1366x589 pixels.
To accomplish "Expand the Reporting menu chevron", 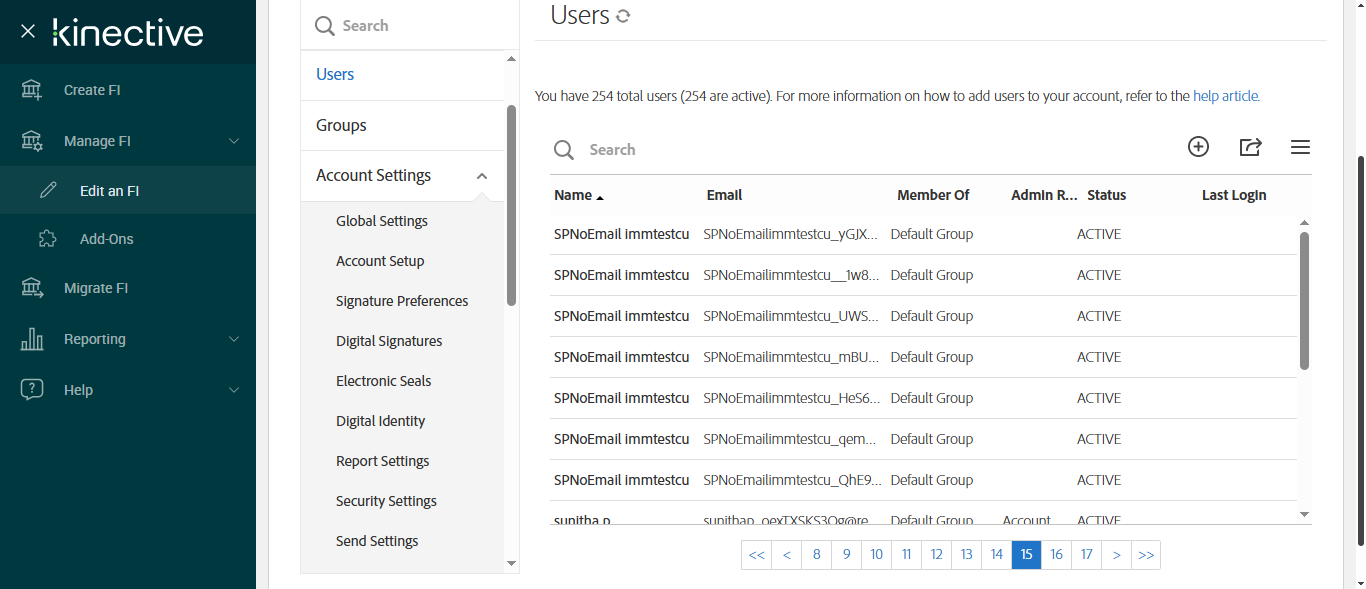I will coord(234,339).
